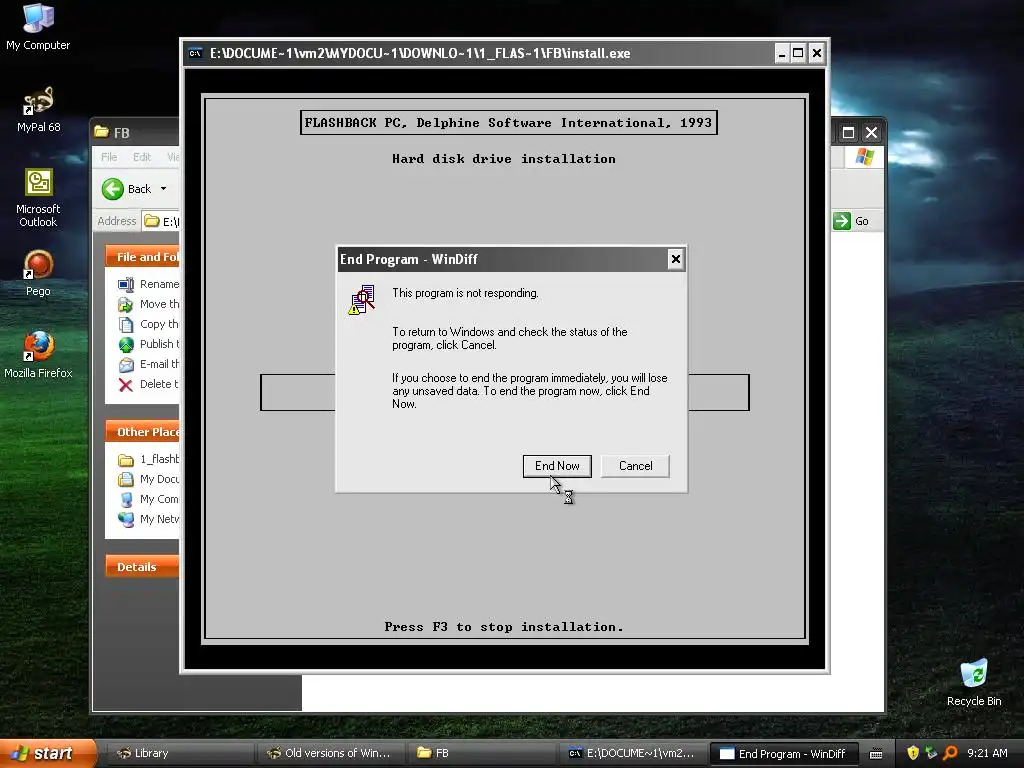Click Back button in FB window

tap(127, 189)
